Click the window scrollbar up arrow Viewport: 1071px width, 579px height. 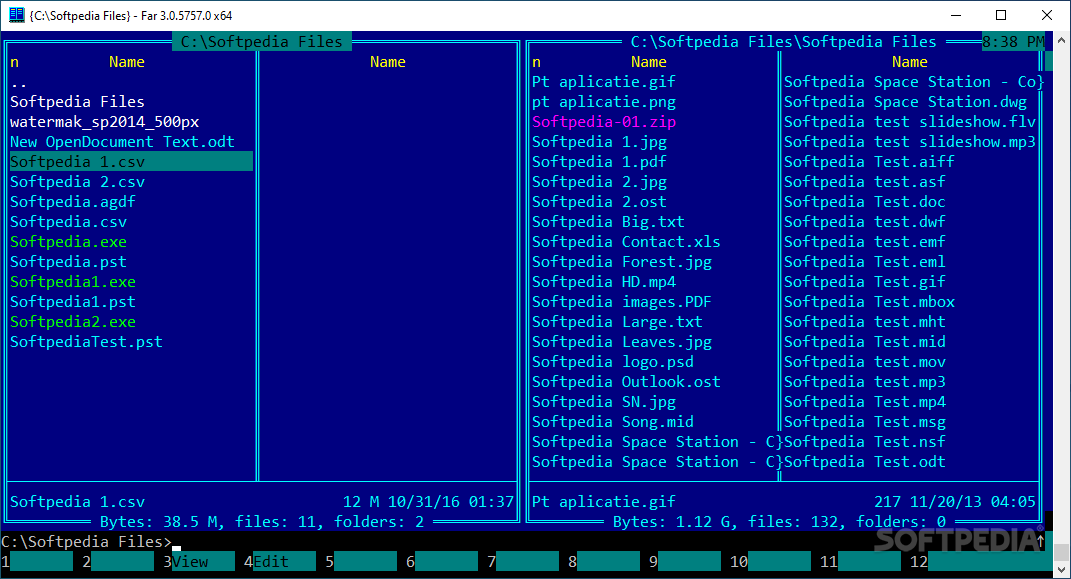click(x=1061, y=40)
